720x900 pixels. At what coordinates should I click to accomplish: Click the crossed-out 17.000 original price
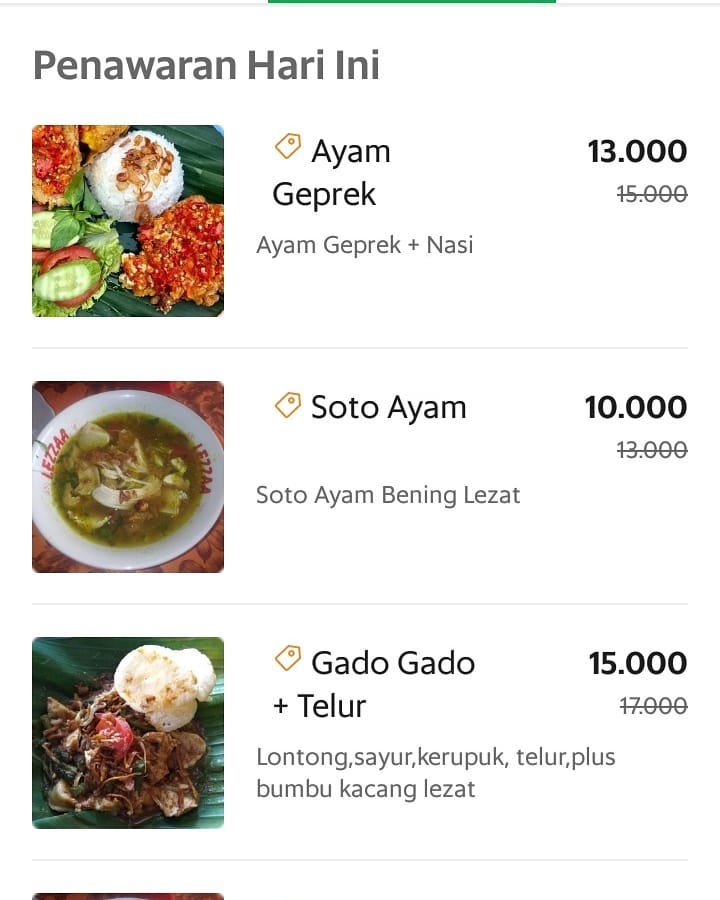(x=653, y=707)
